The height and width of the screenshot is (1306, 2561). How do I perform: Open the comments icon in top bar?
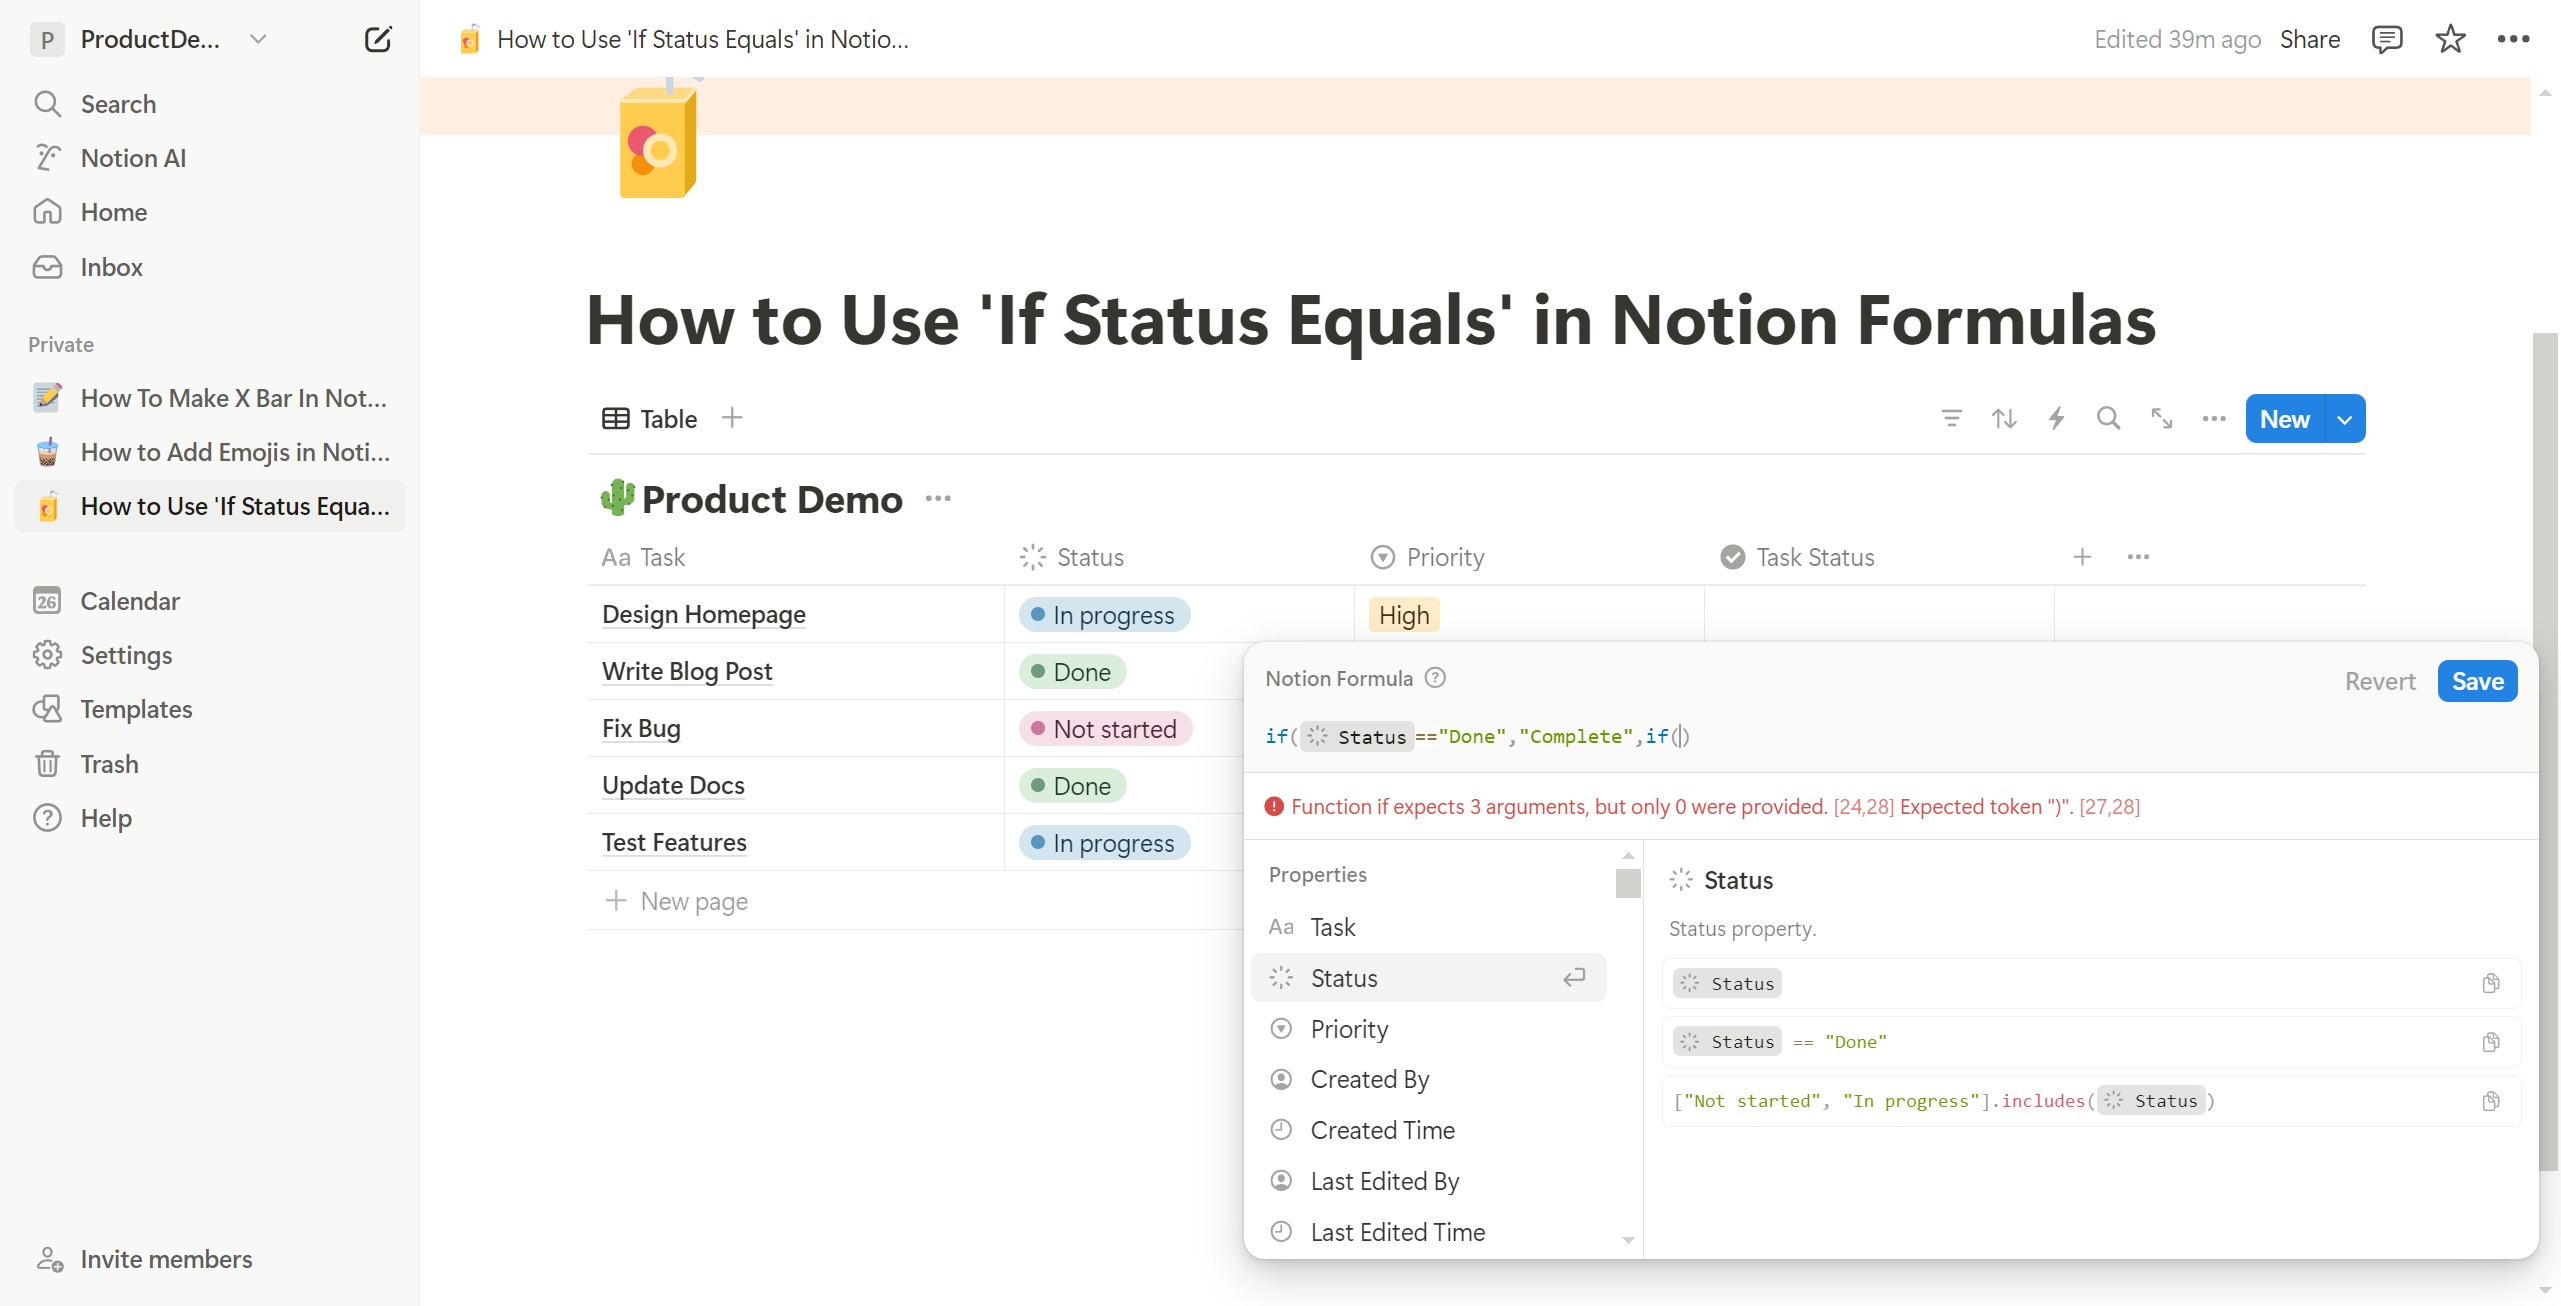click(2386, 40)
